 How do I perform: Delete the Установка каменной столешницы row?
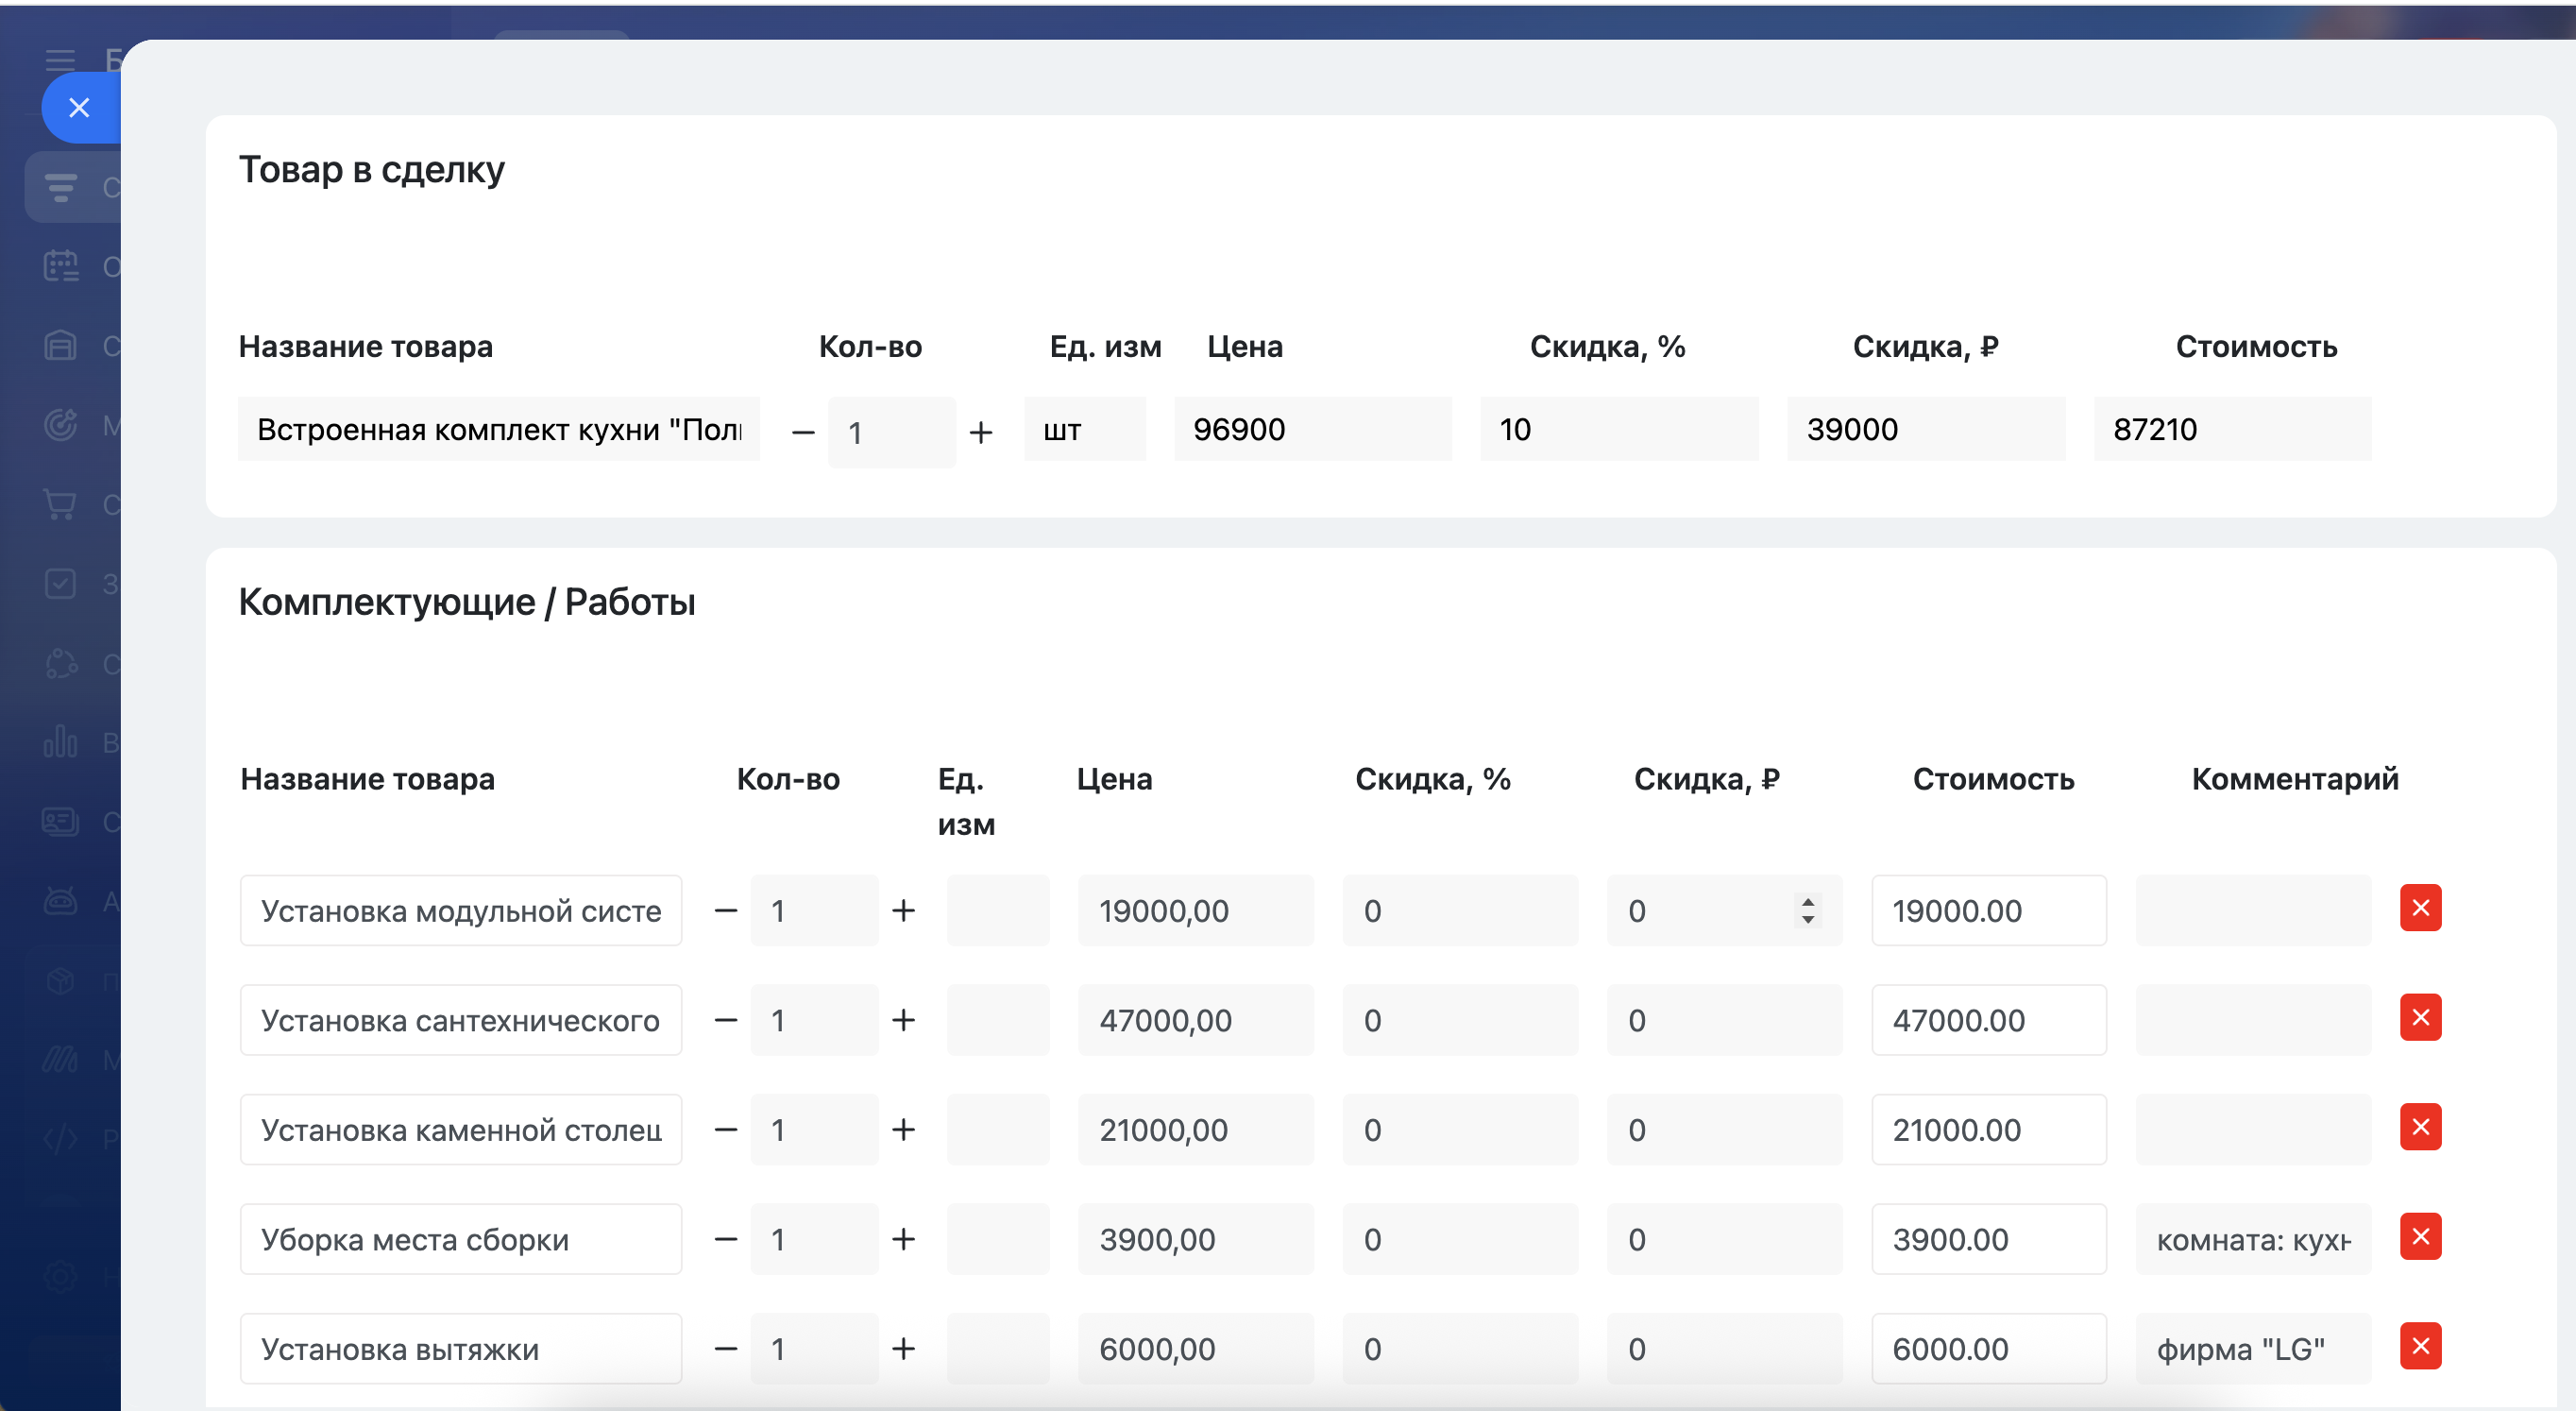(x=2420, y=1127)
